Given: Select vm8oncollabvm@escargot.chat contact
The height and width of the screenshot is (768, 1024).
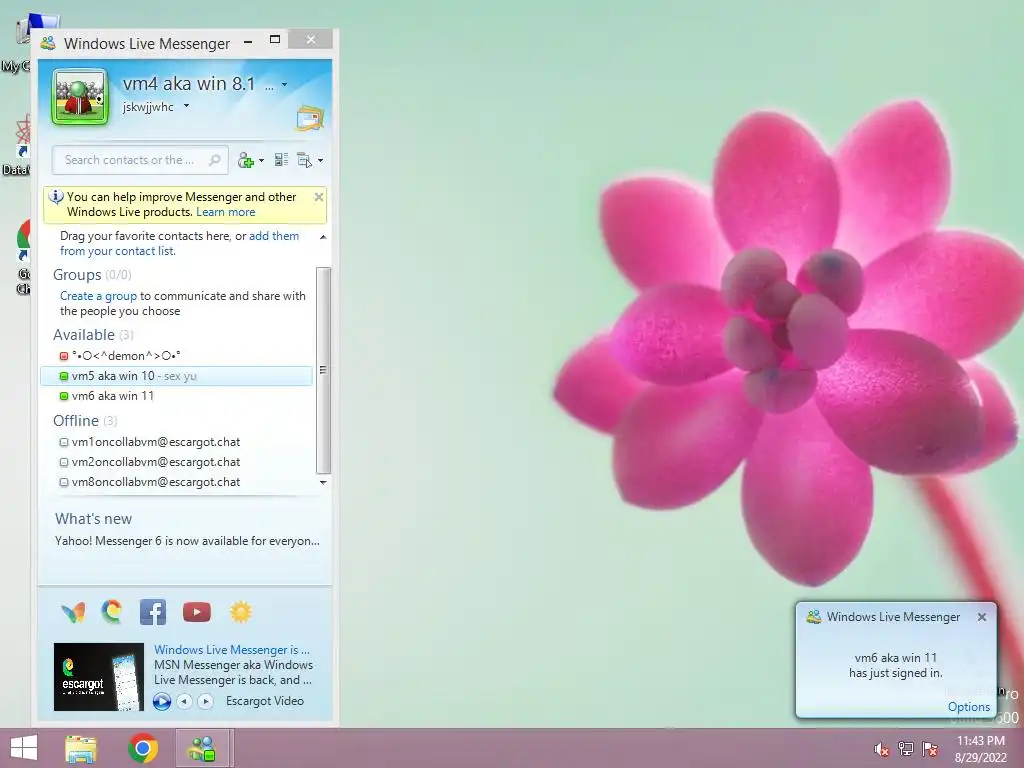Looking at the screenshot, I should 156,482.
